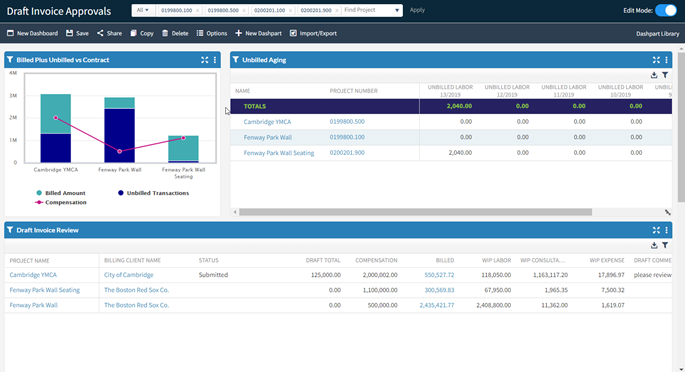Viewport: 685px width, 372px height.
Task: Maximize the Billed Plus Unbilled vs Contract panel
Action: (204, 60)
